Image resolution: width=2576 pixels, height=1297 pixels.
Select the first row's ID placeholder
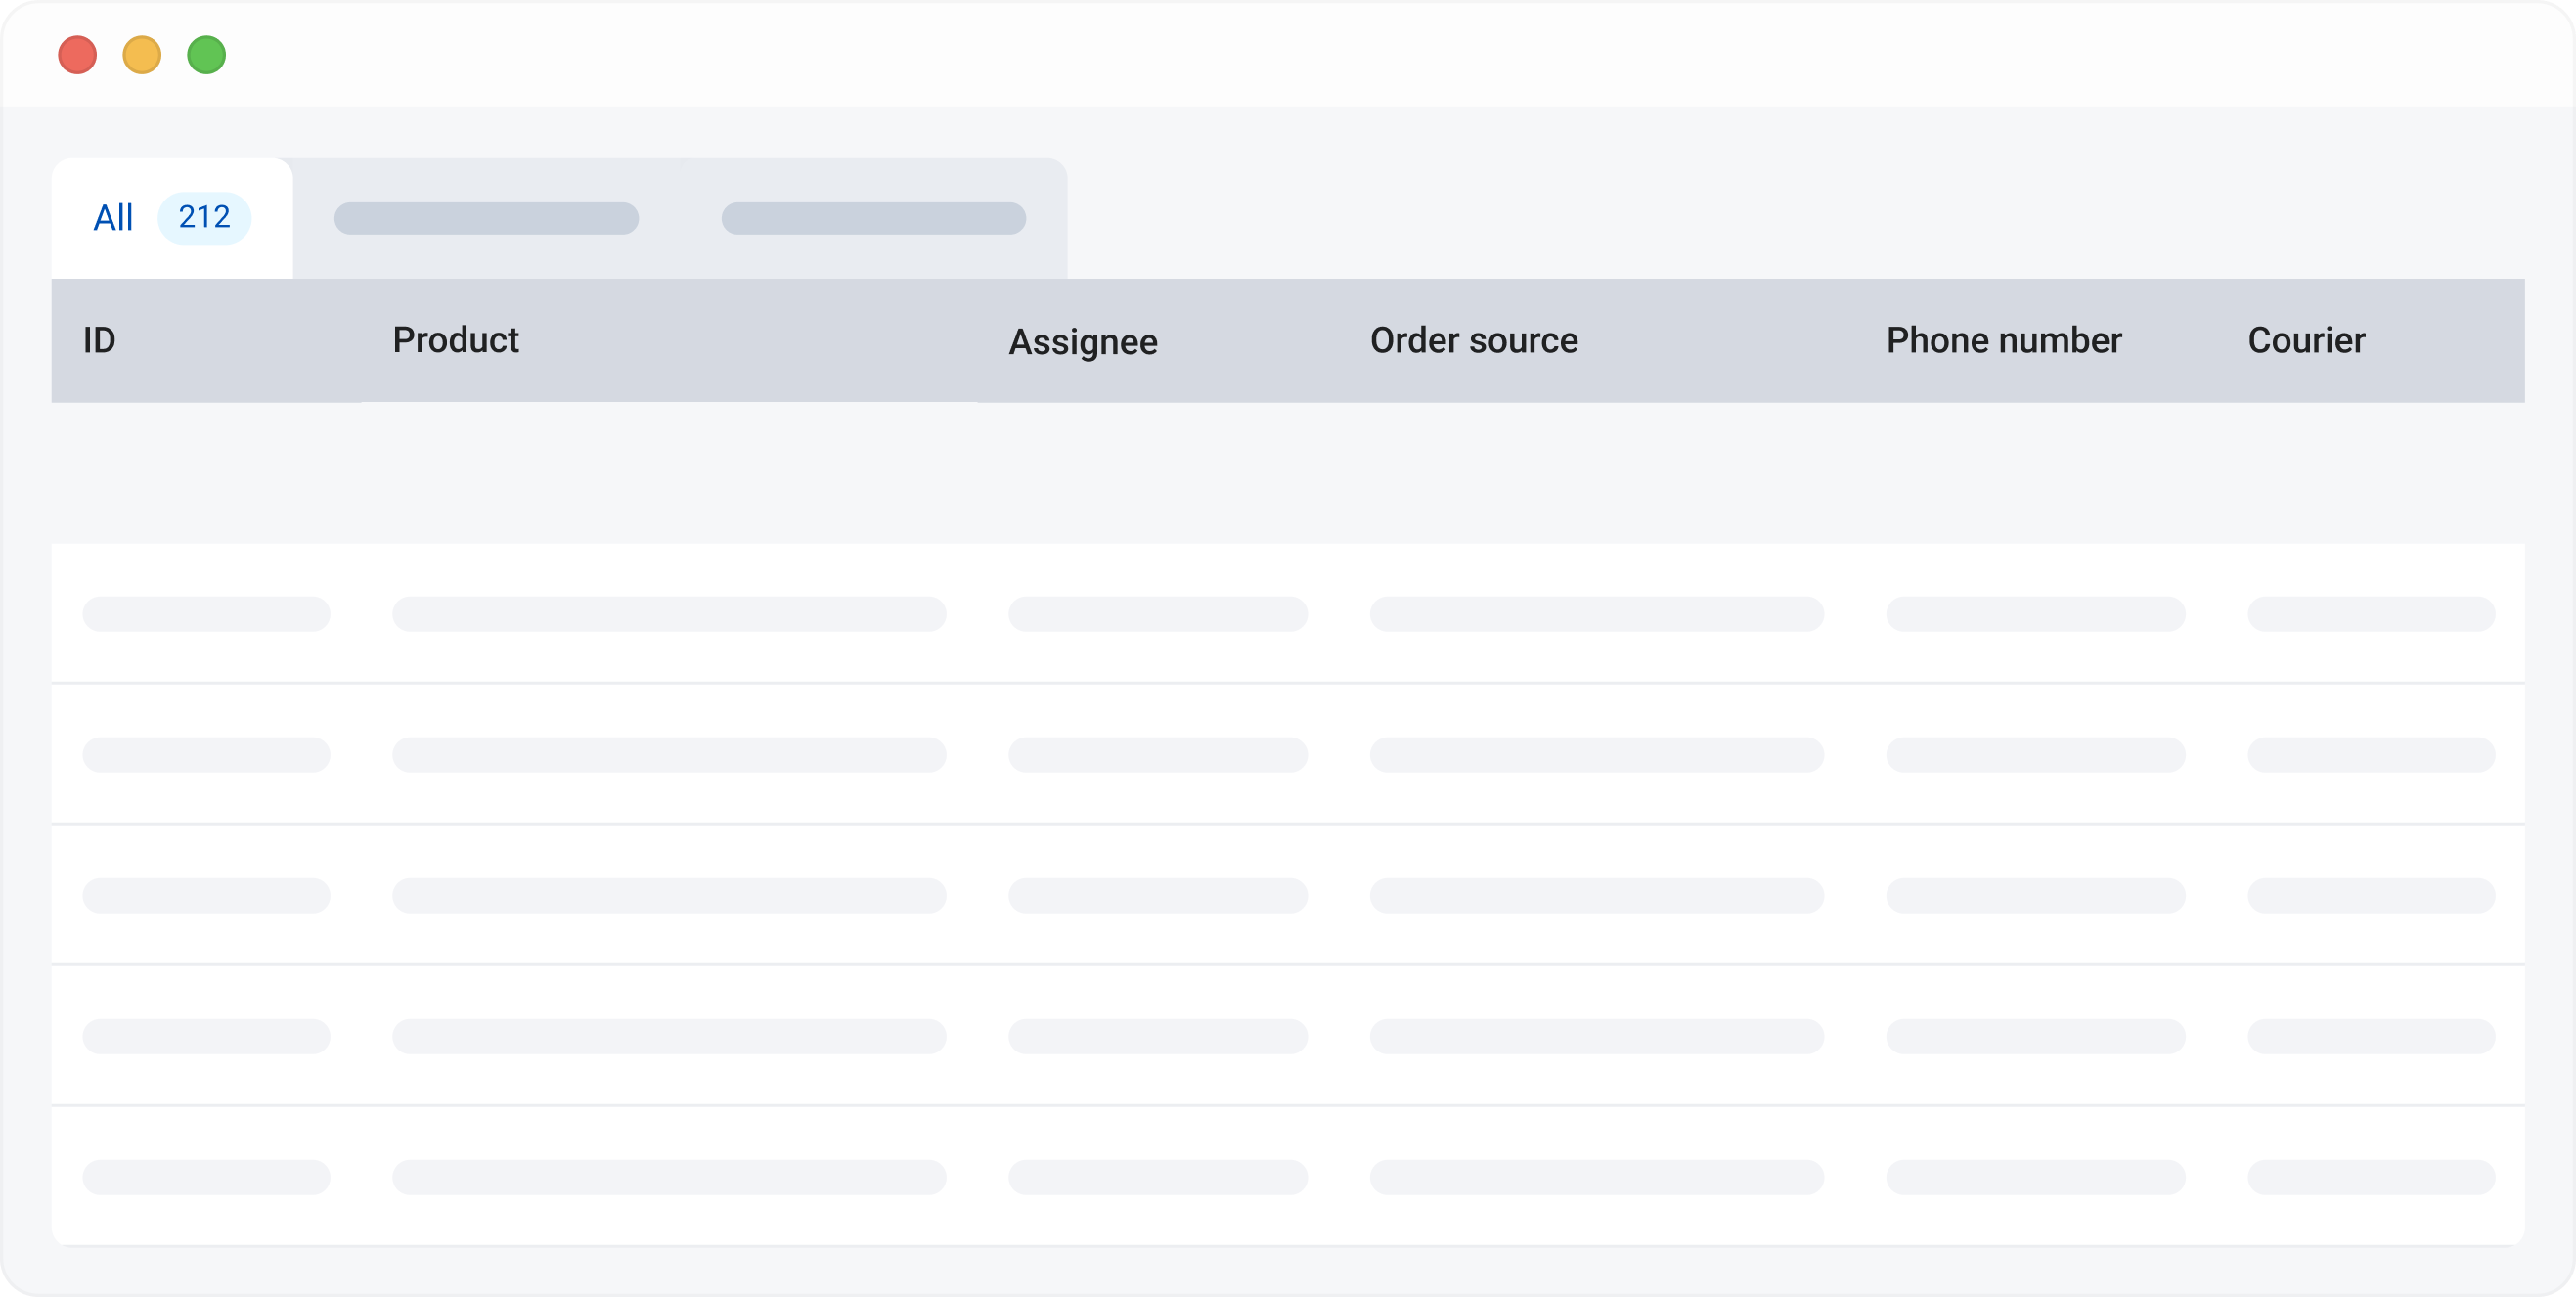coord(206,614)
